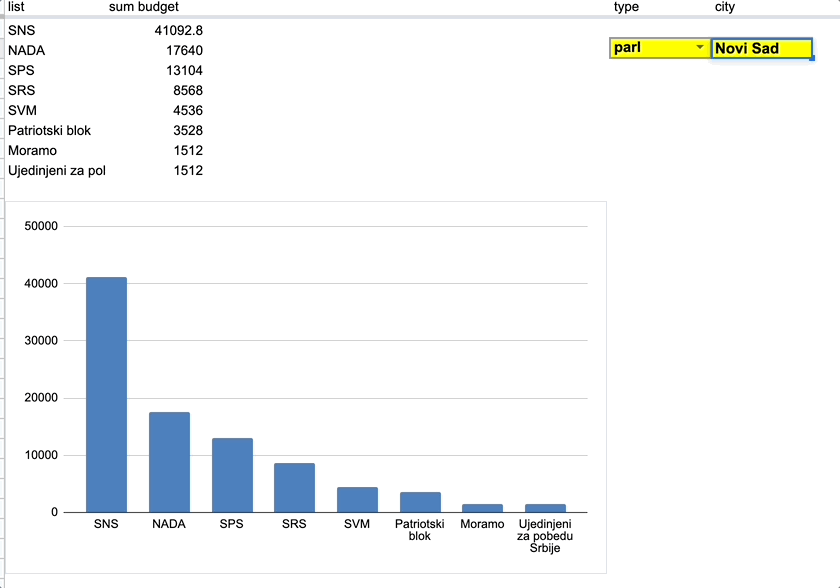Click the SRS bar in the chart
840x588 pixels.
point(294,488)
